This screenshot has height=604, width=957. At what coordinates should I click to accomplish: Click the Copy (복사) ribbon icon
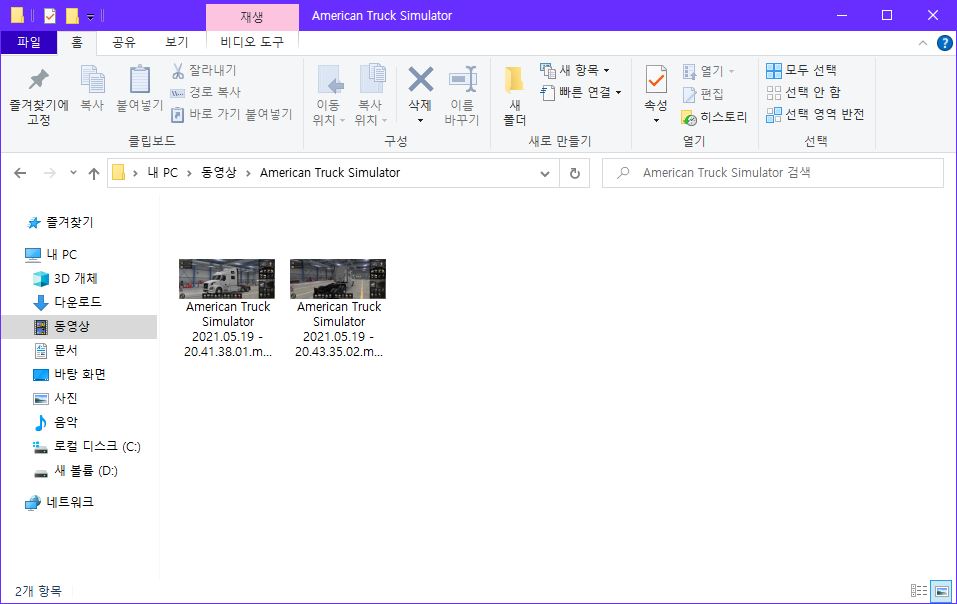(x=92, y=80)
